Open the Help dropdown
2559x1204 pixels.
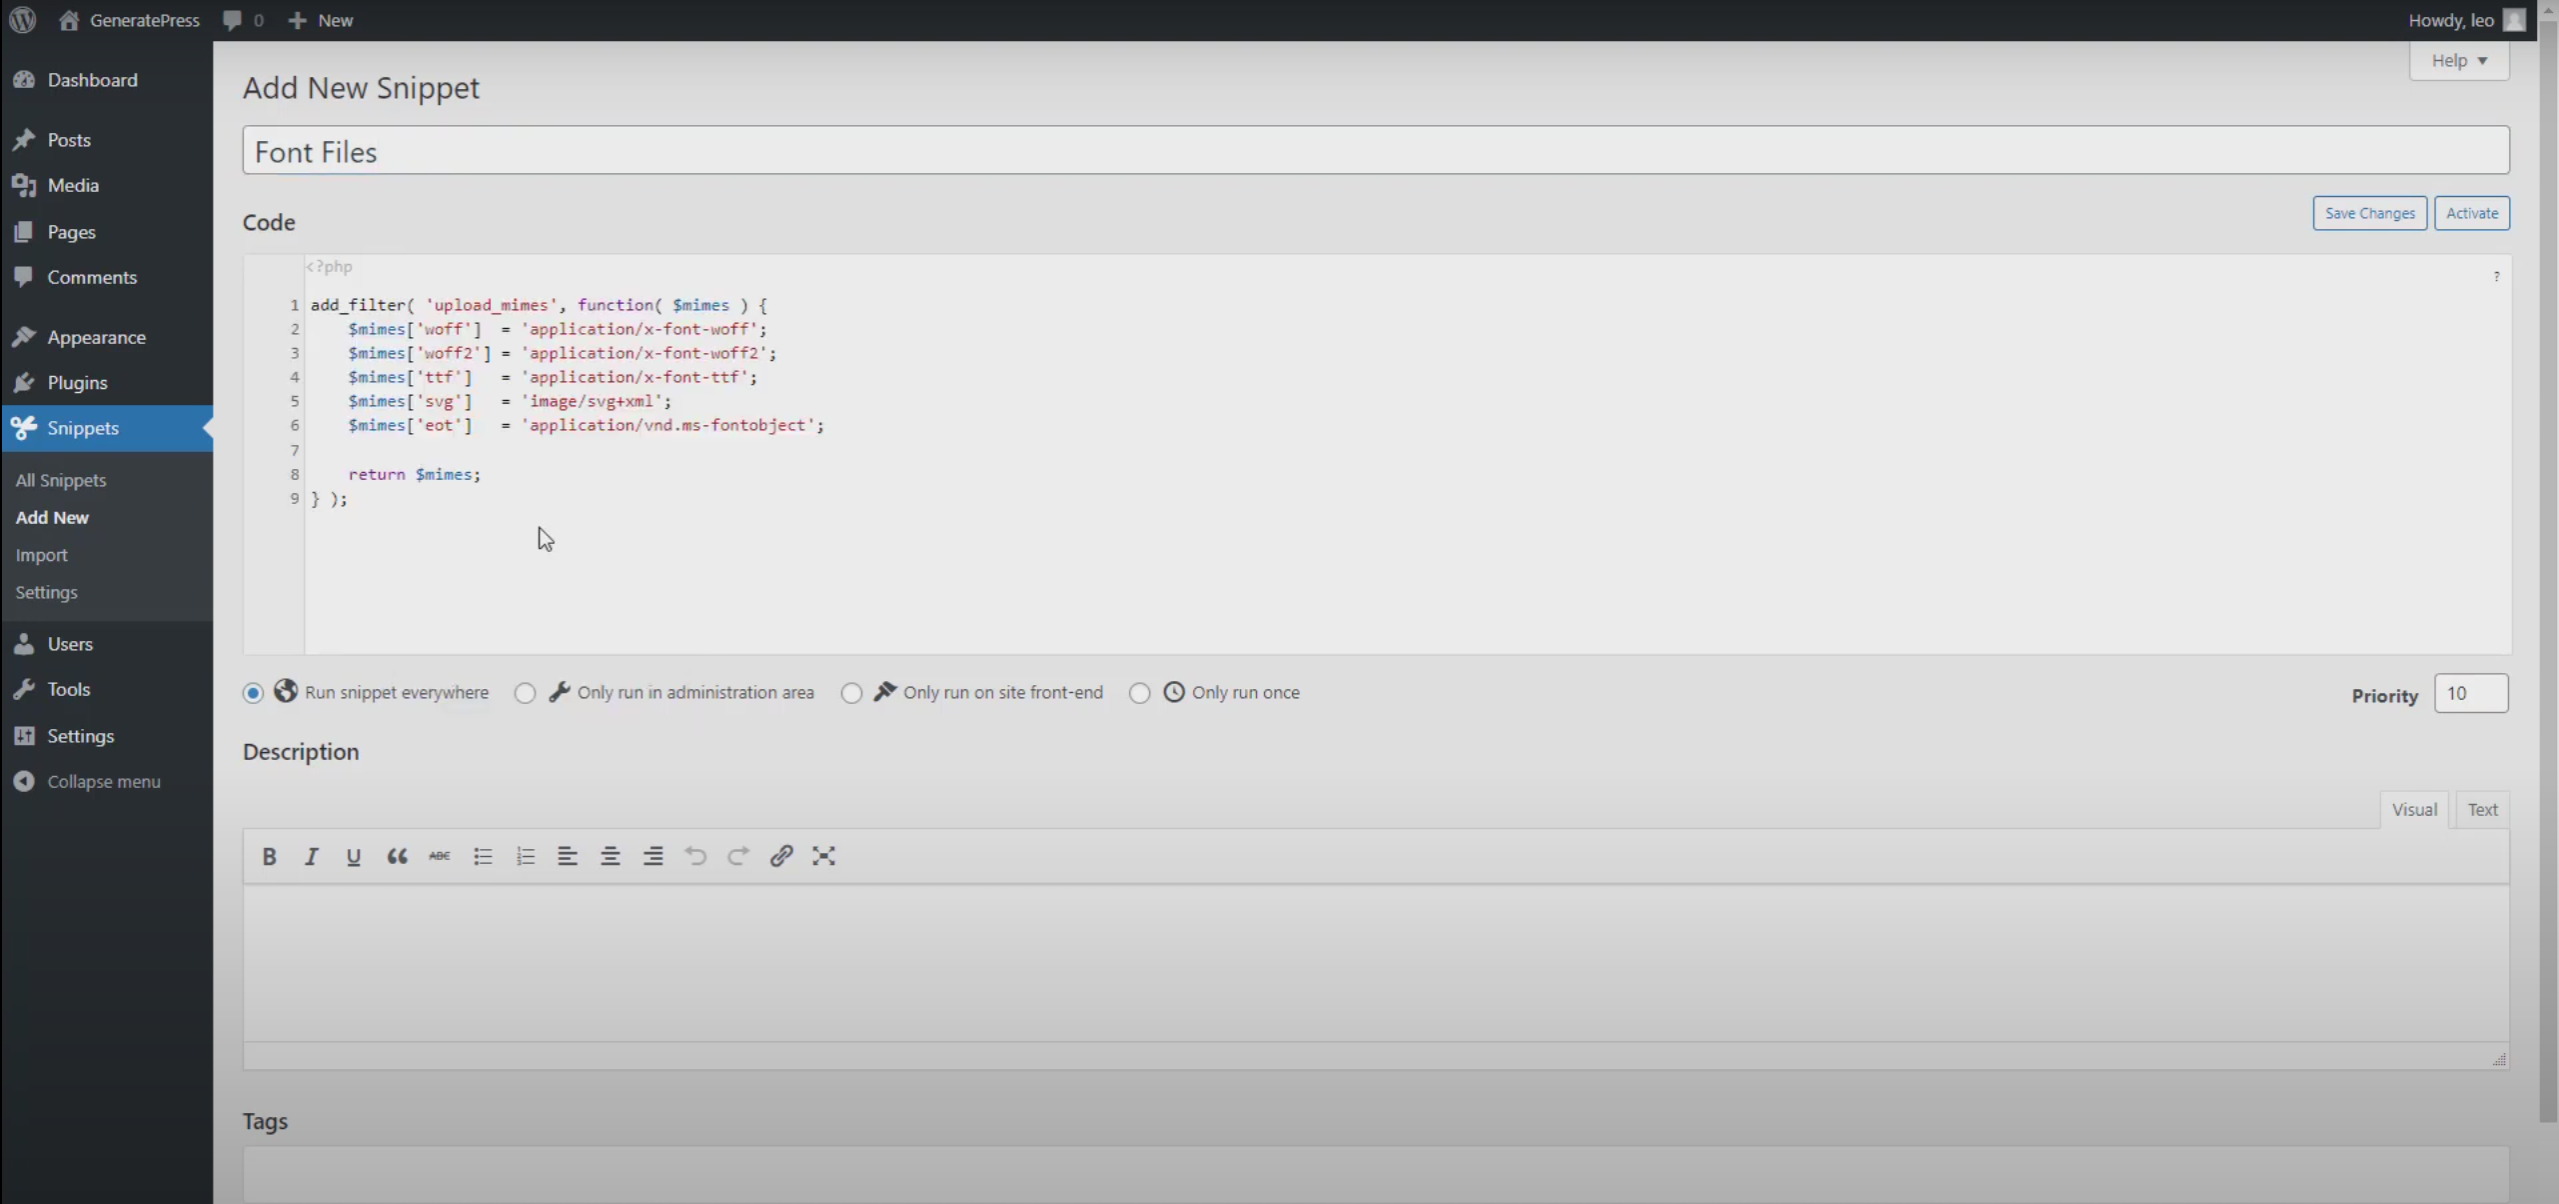click(x=2459, y=60)
